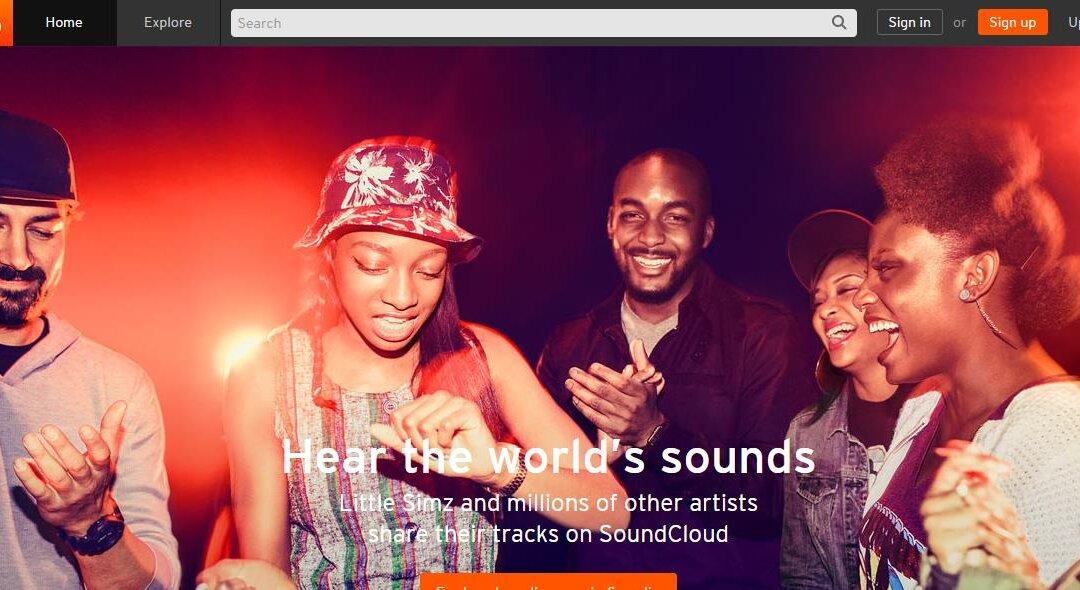The height and width of the screenshot is (590, 1080).
Task: Click the "Little Simz and millions" text line
Action: 548,502
